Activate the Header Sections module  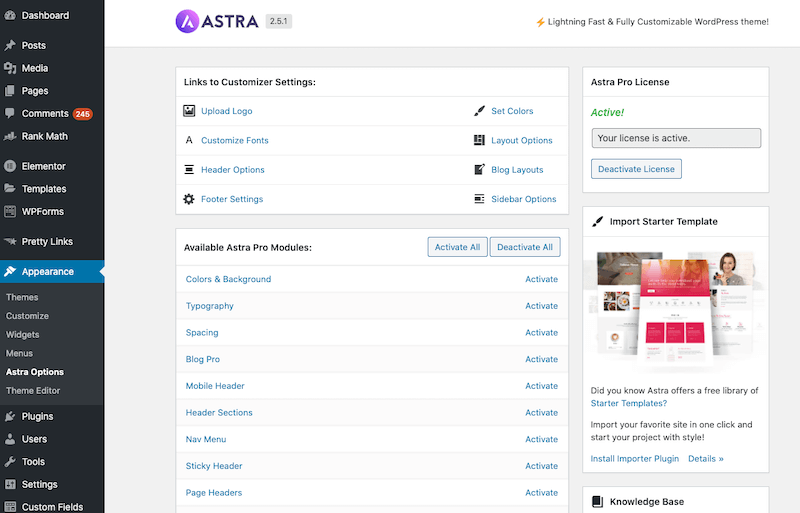click(542, 412)
